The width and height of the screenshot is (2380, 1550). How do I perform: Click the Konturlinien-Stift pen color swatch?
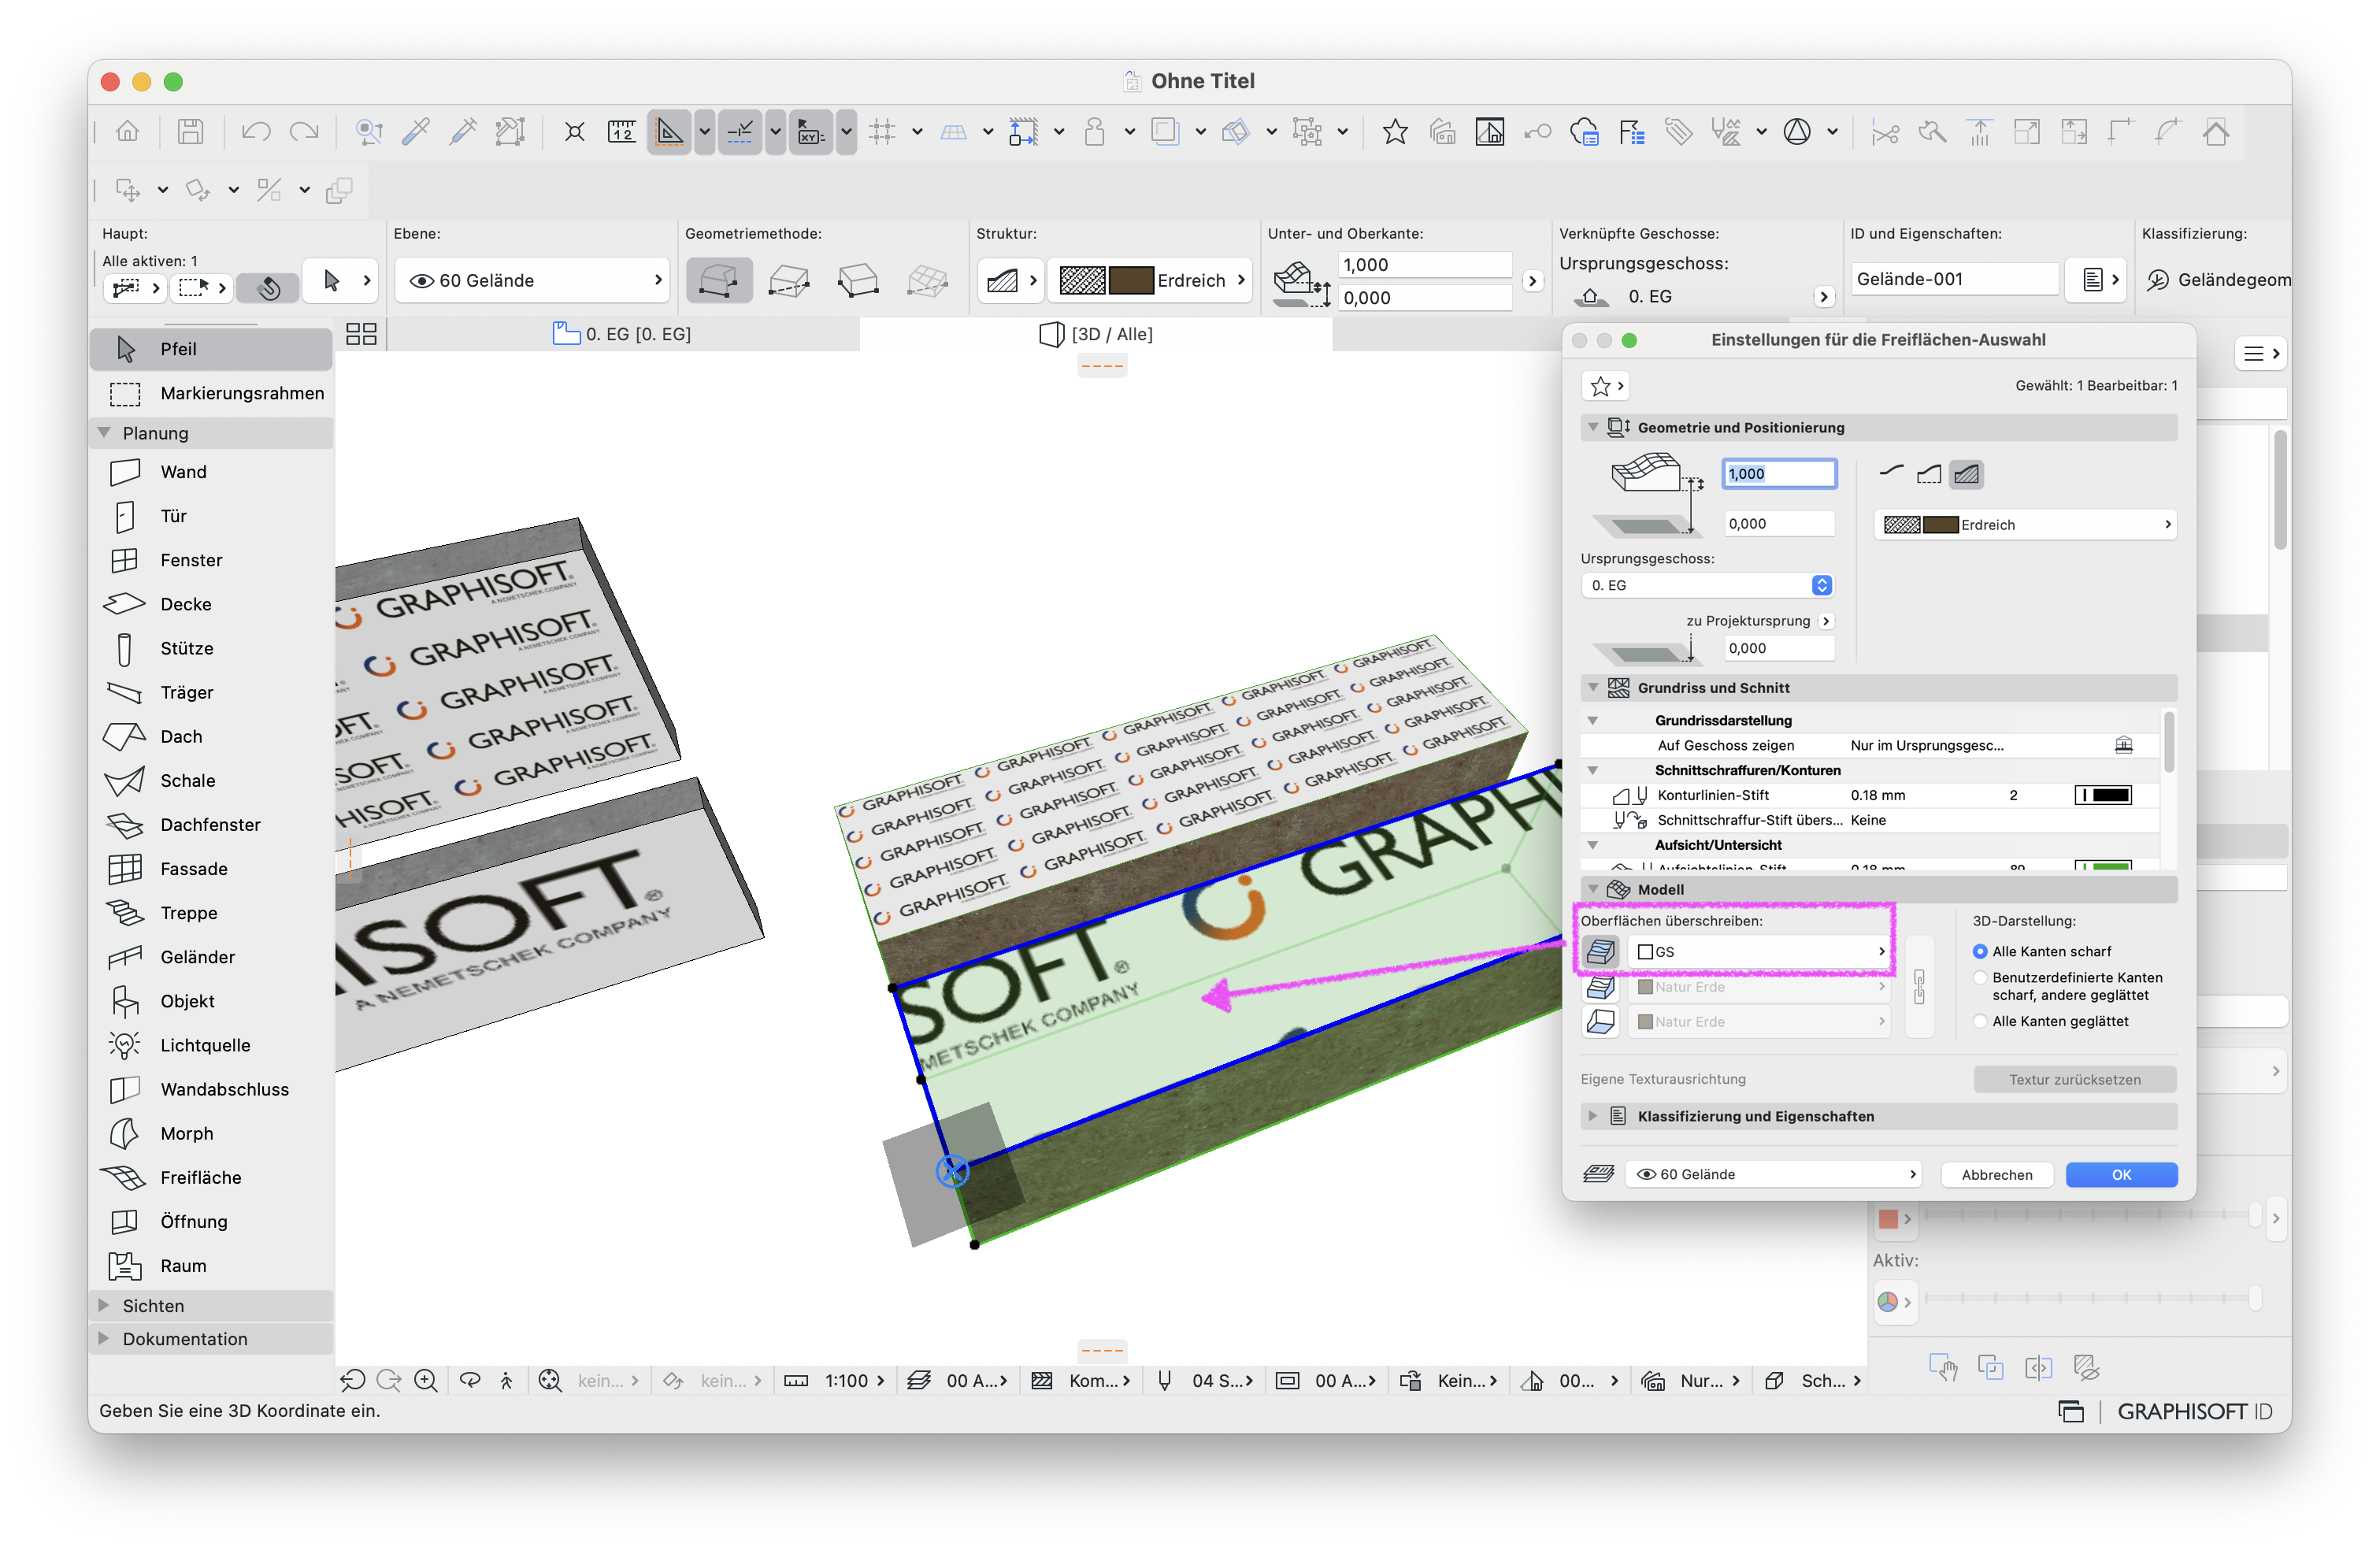click(x=2103, y=795)
